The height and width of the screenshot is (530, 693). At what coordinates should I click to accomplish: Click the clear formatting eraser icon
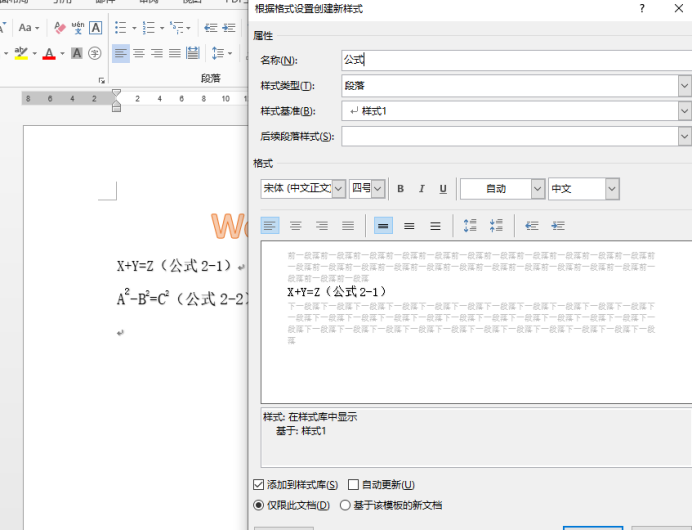point(60,28)
